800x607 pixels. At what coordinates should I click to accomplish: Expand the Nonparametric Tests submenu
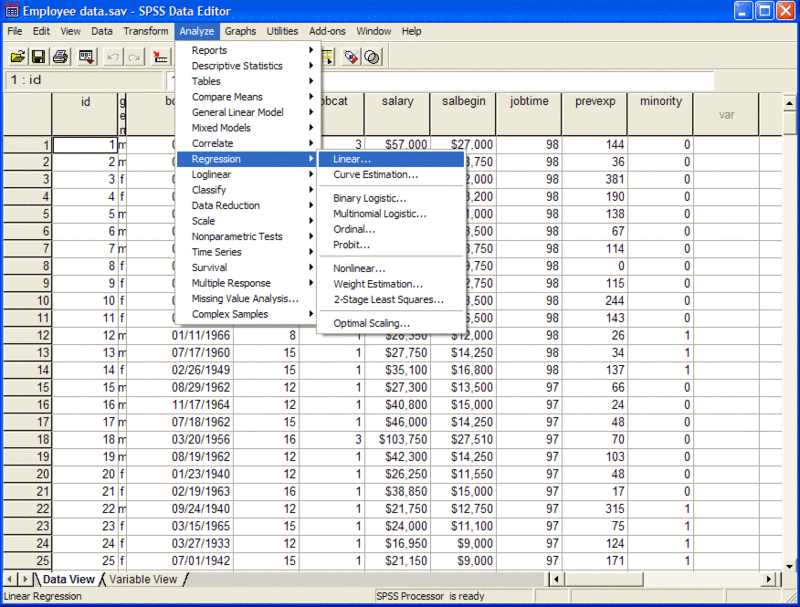(237, 236)
